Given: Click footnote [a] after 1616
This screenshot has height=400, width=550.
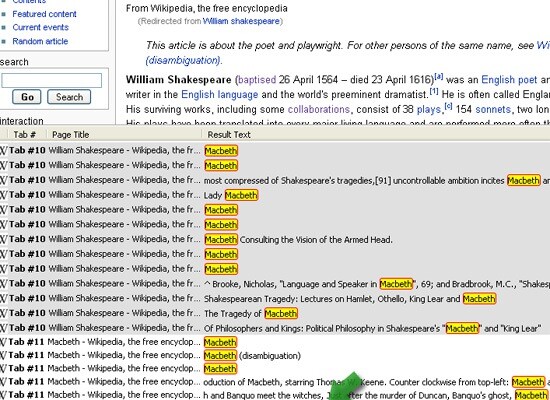Looking at the screenshot, I should 439,76.
